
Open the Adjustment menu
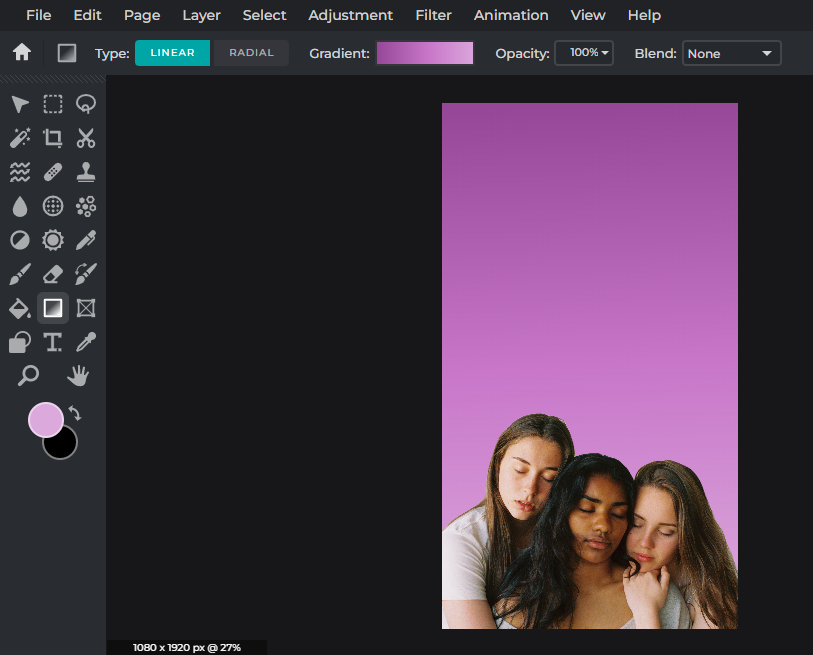click(x=350, y=15)
